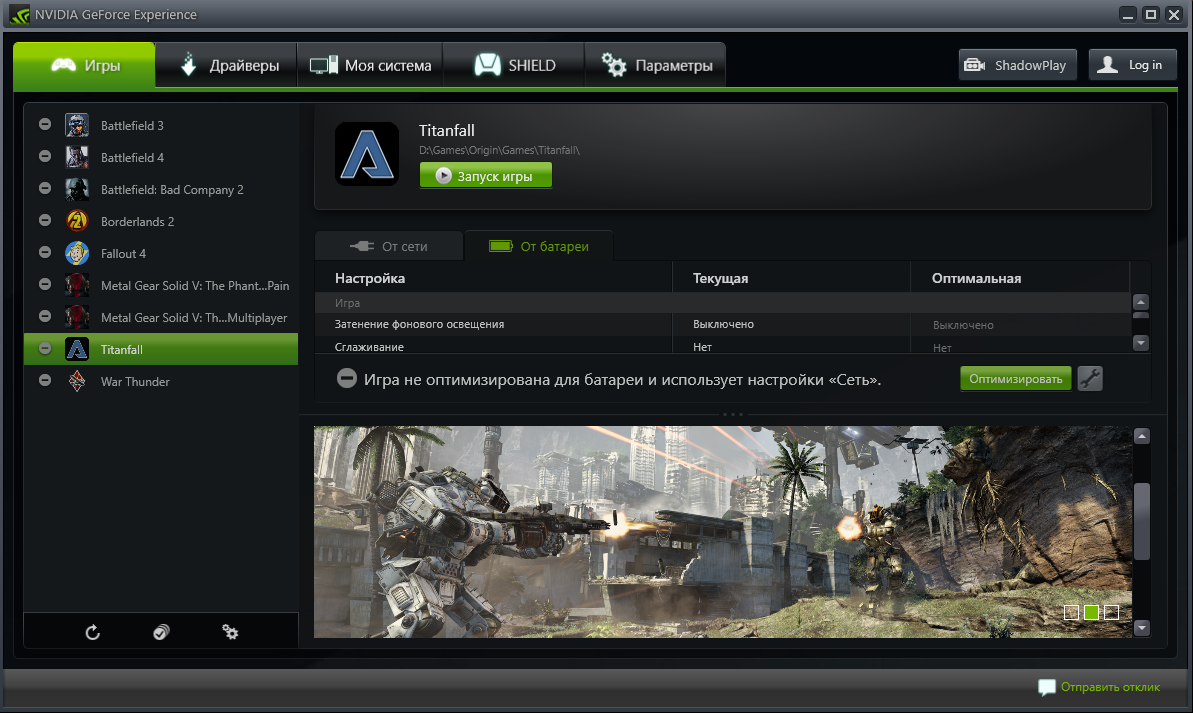Click optimization status icon beside Battlefield 3
1193x713 pixels.
45,124
